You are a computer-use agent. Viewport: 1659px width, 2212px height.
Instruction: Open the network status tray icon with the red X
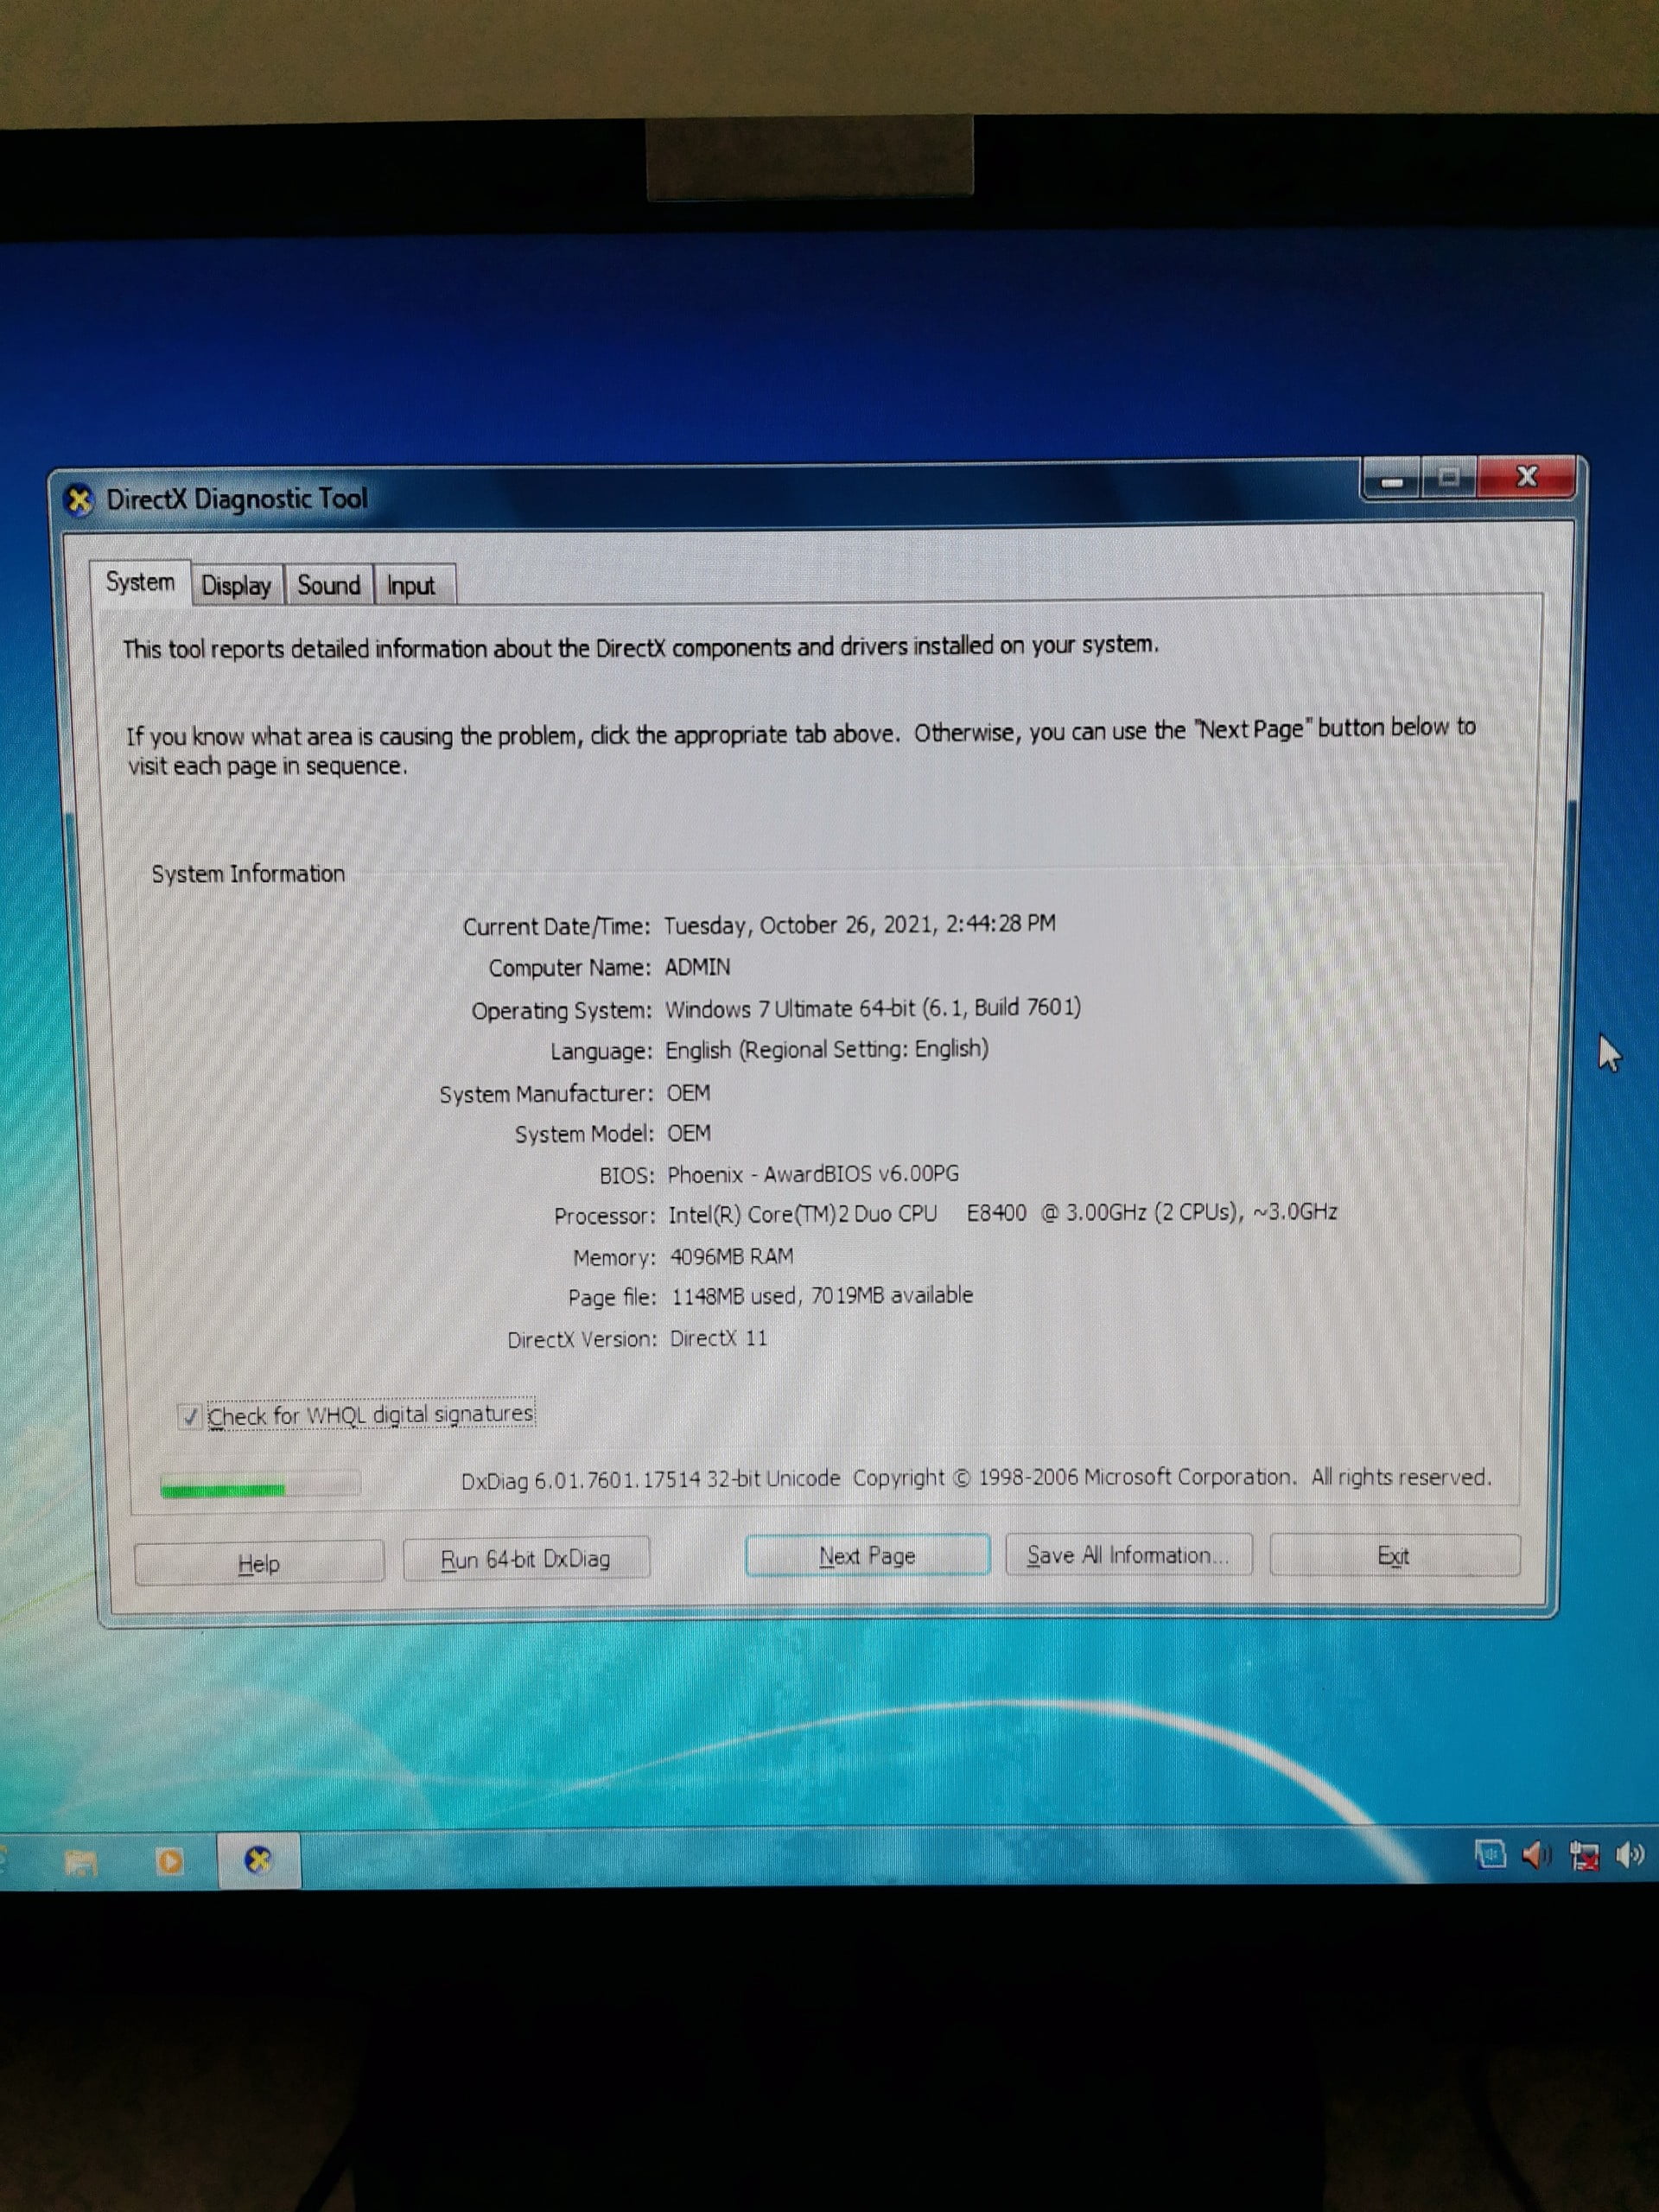(x=1584, y=1856)
